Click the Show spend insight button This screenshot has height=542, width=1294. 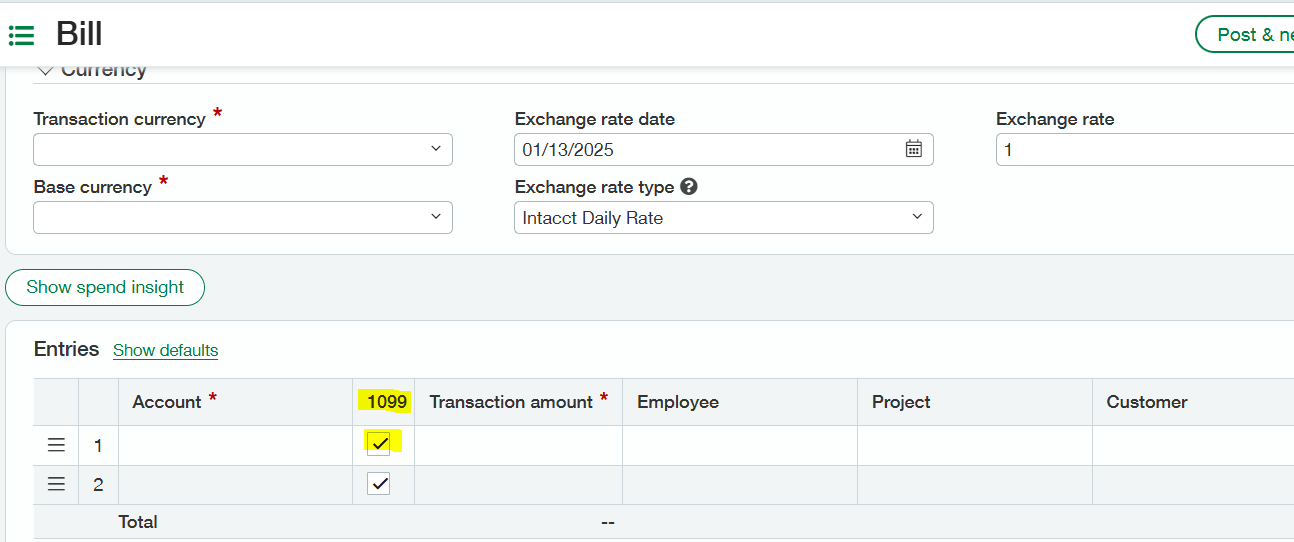(105, 287)
